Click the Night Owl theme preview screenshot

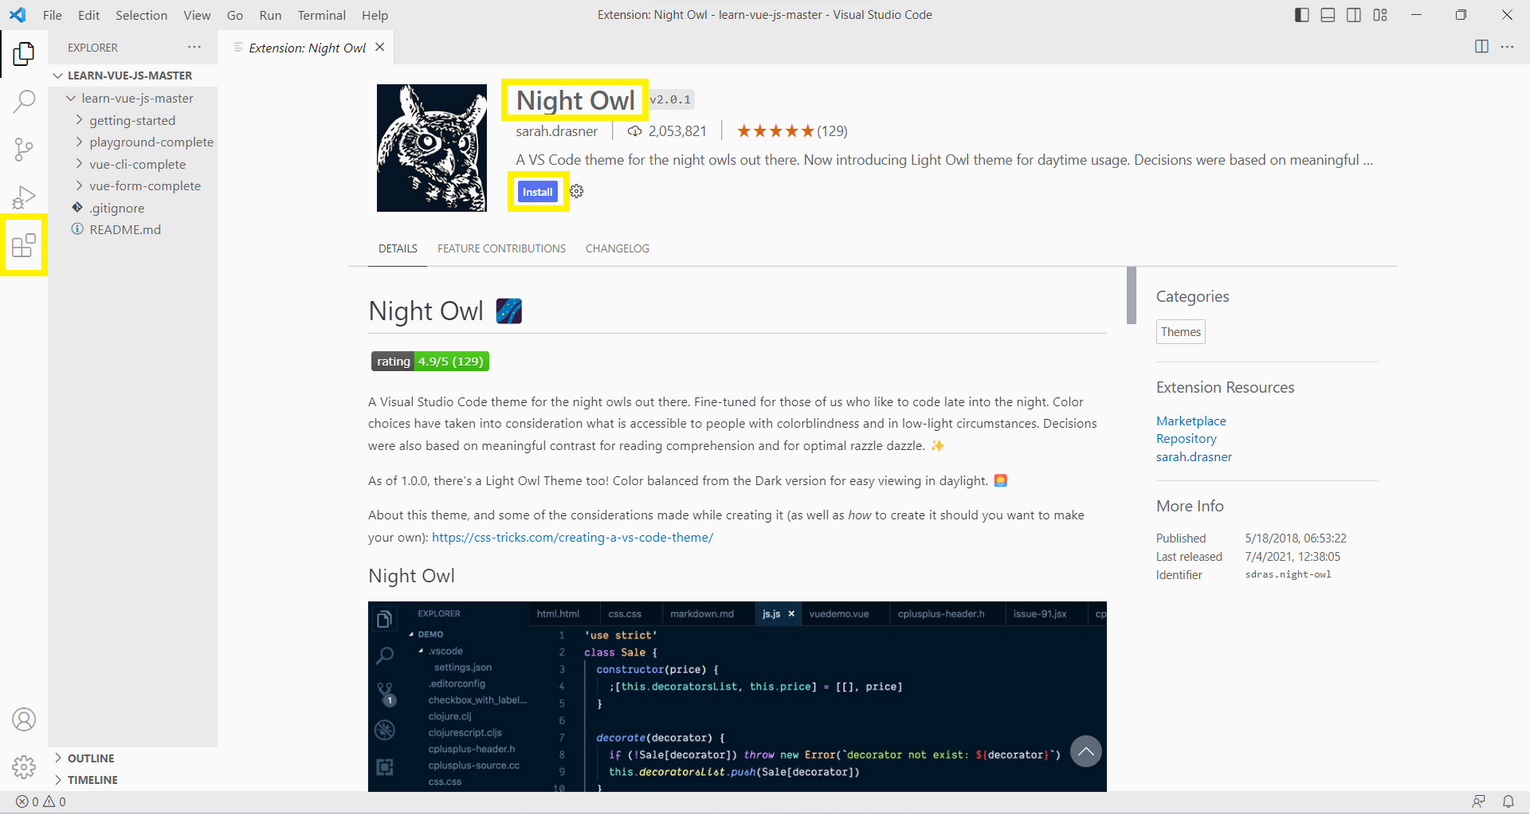coord(737,696)
